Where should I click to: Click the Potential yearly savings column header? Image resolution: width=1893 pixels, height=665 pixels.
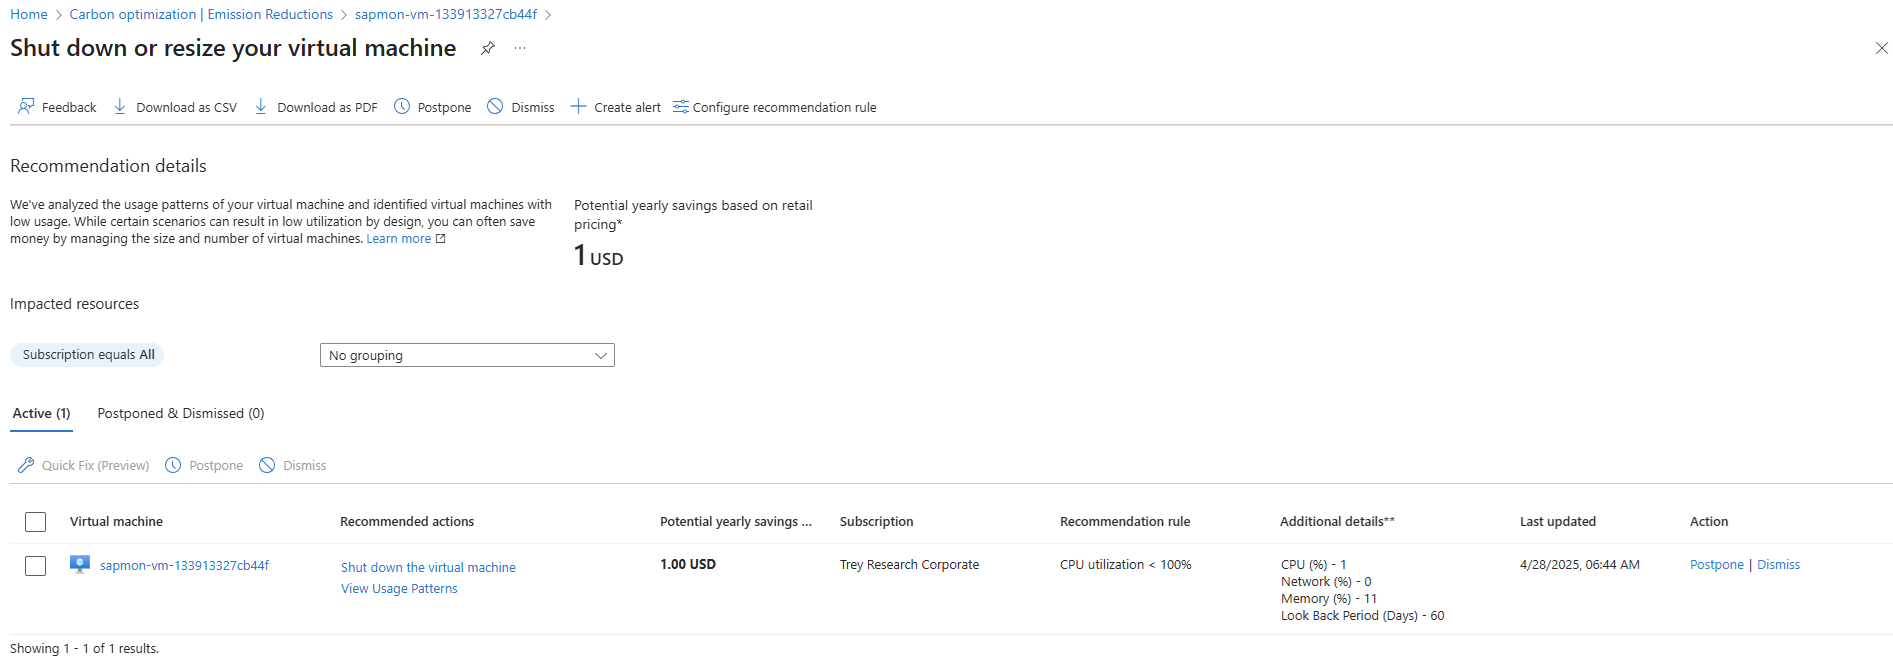click(x=736, y=521)
